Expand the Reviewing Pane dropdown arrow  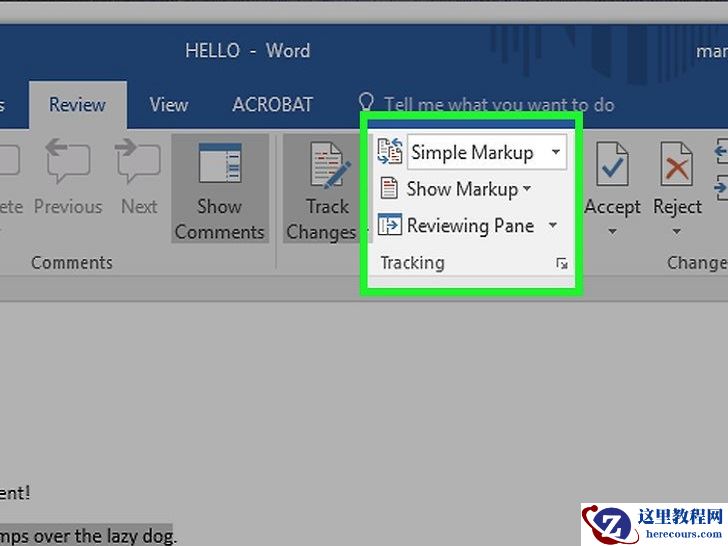[x=552, y=225]
